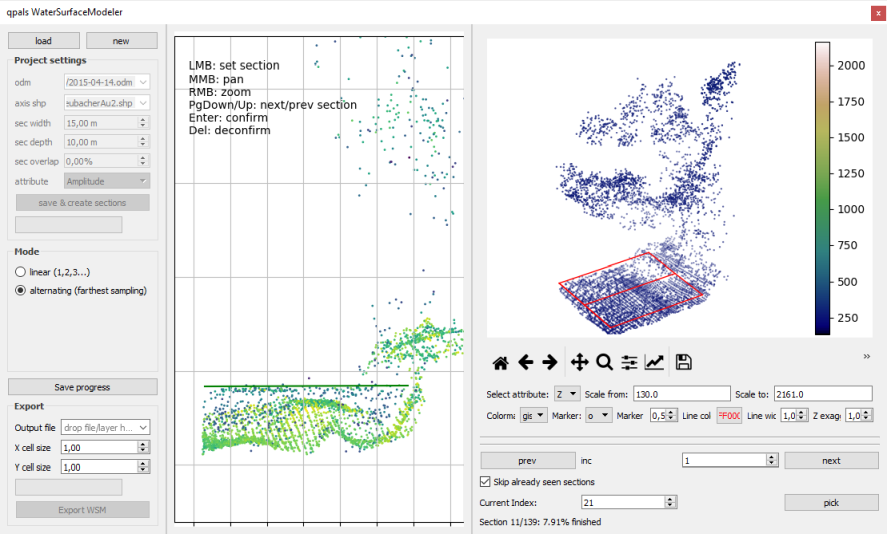The width and height of the screenshot is (887, 534).
Task: Click the save figure floppy icon
Action: click(x=684, y=362)
